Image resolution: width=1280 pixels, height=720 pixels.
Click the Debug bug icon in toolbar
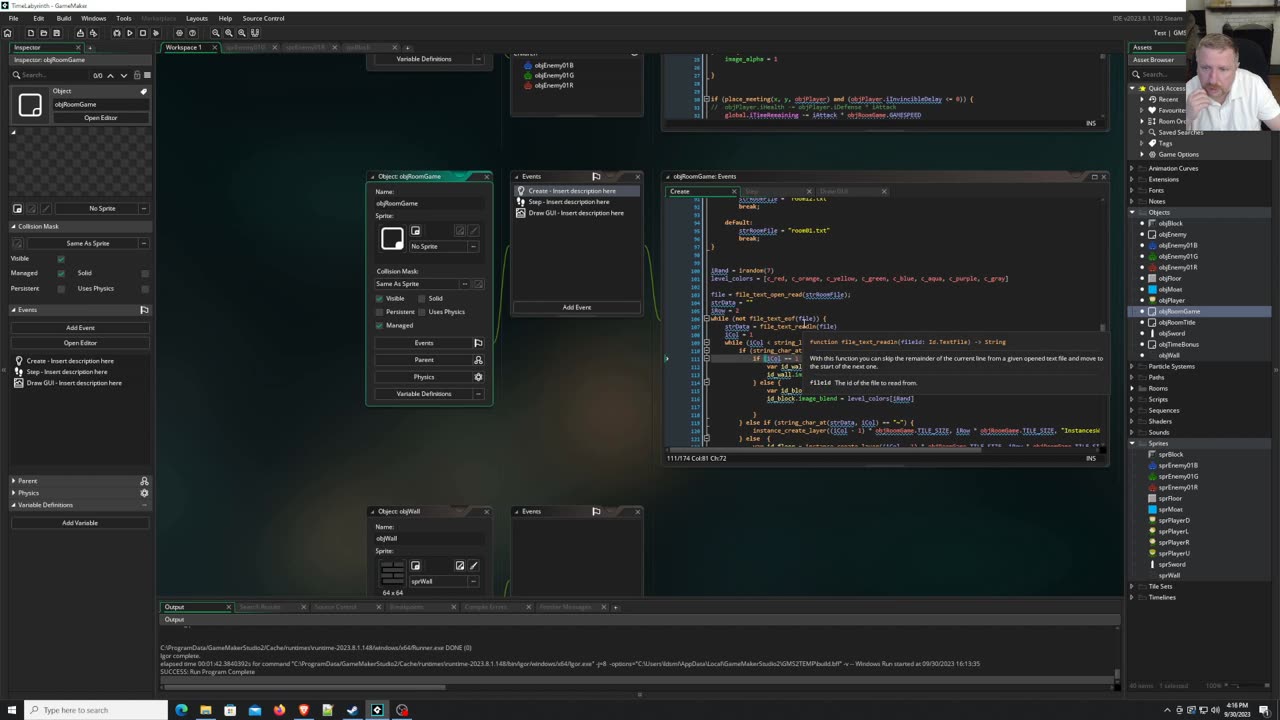(x=117, y=33)
